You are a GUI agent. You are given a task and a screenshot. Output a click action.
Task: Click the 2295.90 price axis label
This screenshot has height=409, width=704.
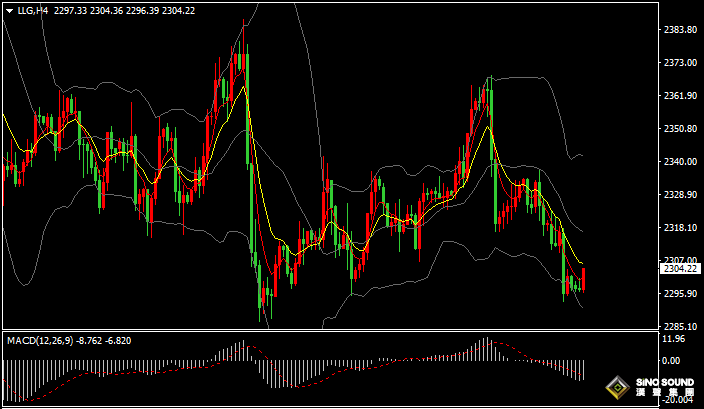pos(680,294)
